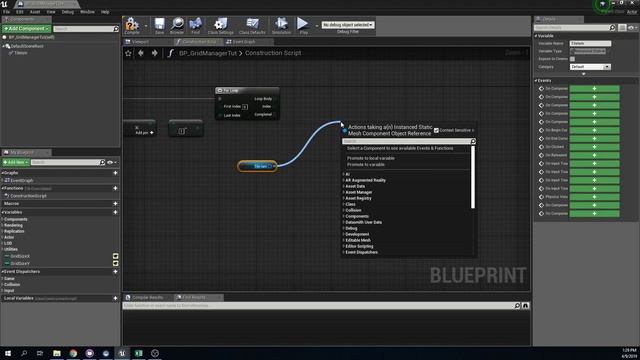Add the On Clicked event

click(594, 147)
